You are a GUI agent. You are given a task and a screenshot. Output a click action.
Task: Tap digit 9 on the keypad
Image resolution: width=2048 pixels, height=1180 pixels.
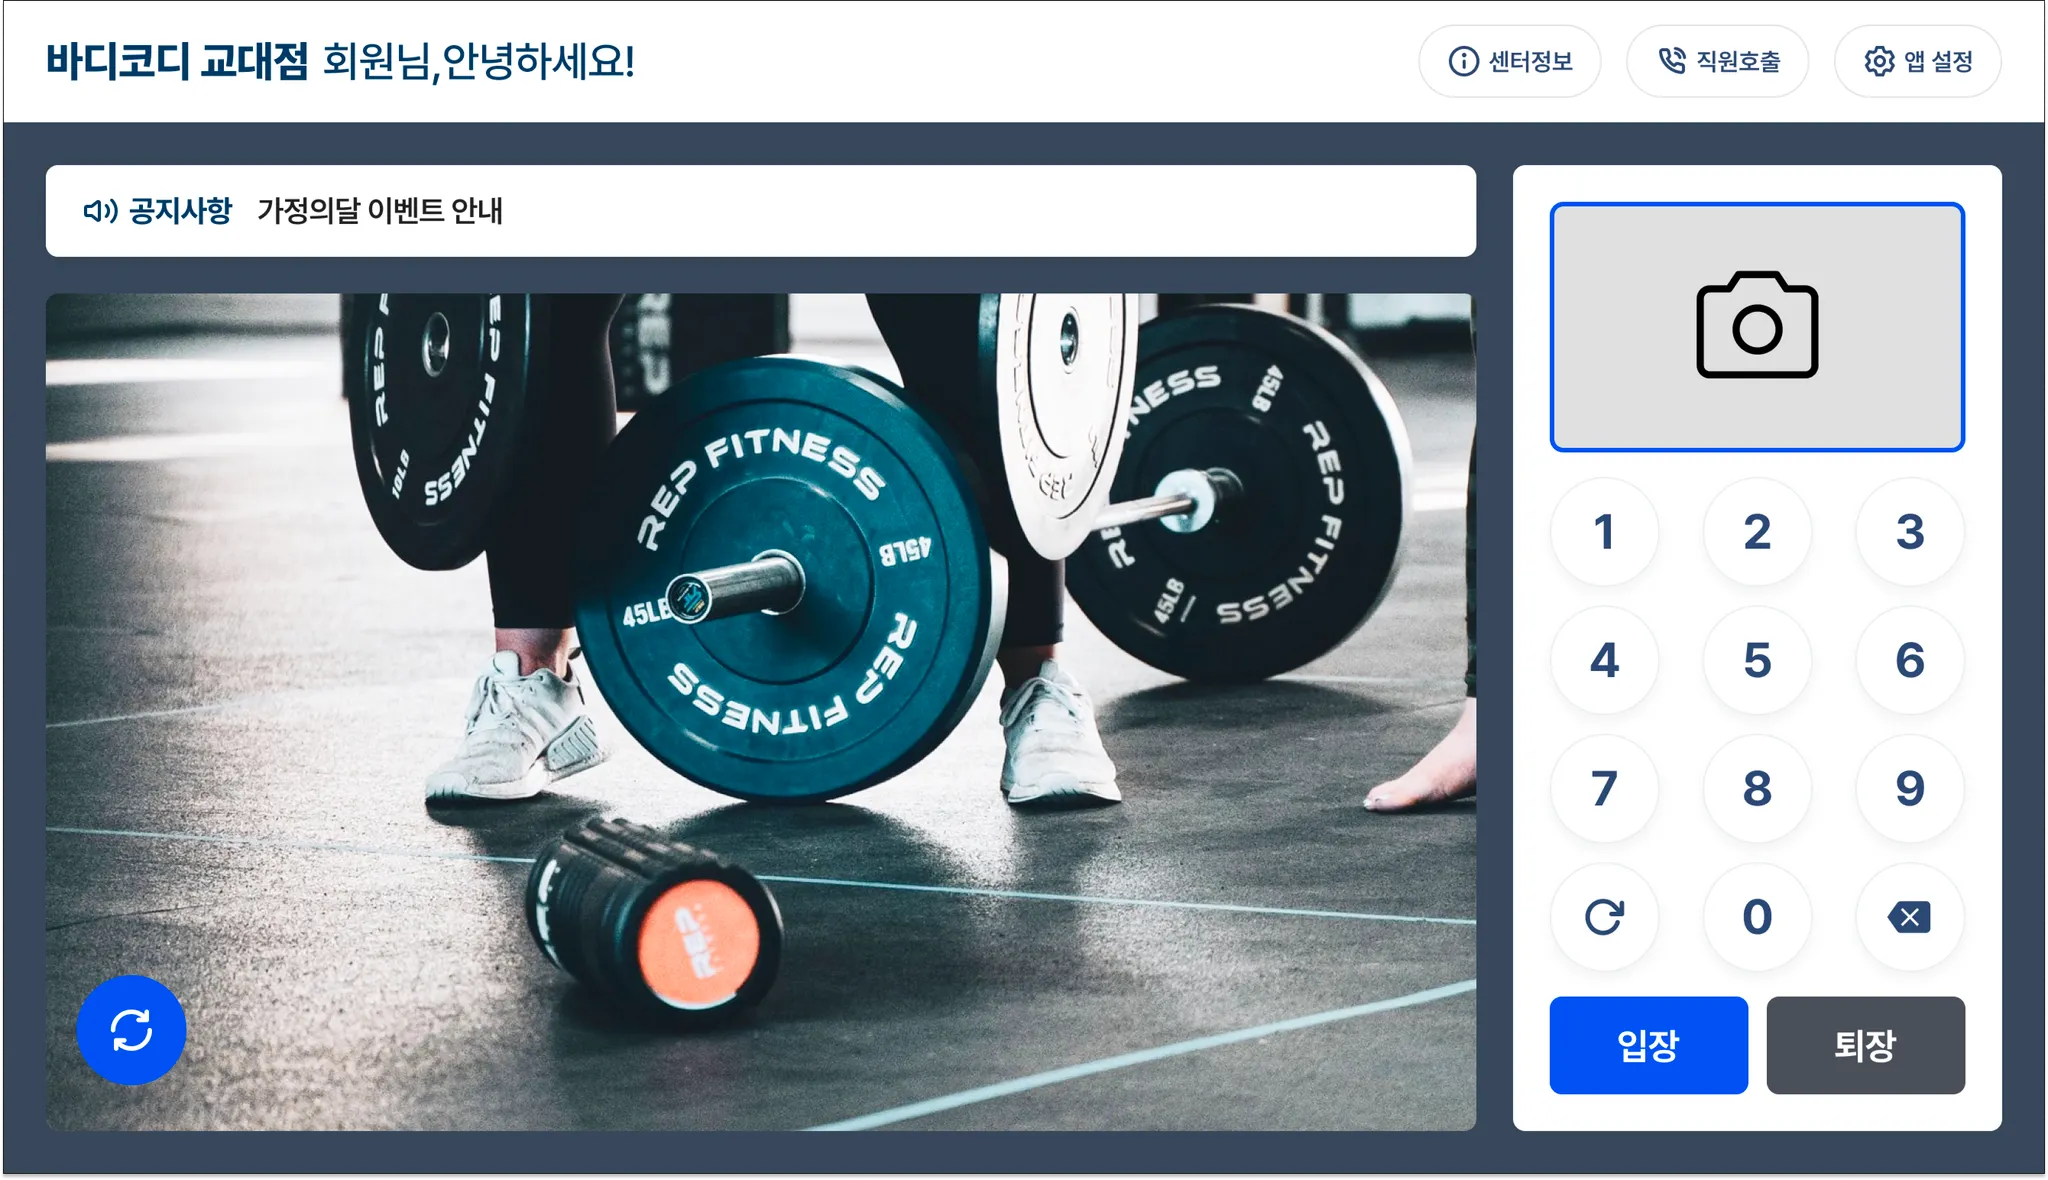coord(1909,788)
